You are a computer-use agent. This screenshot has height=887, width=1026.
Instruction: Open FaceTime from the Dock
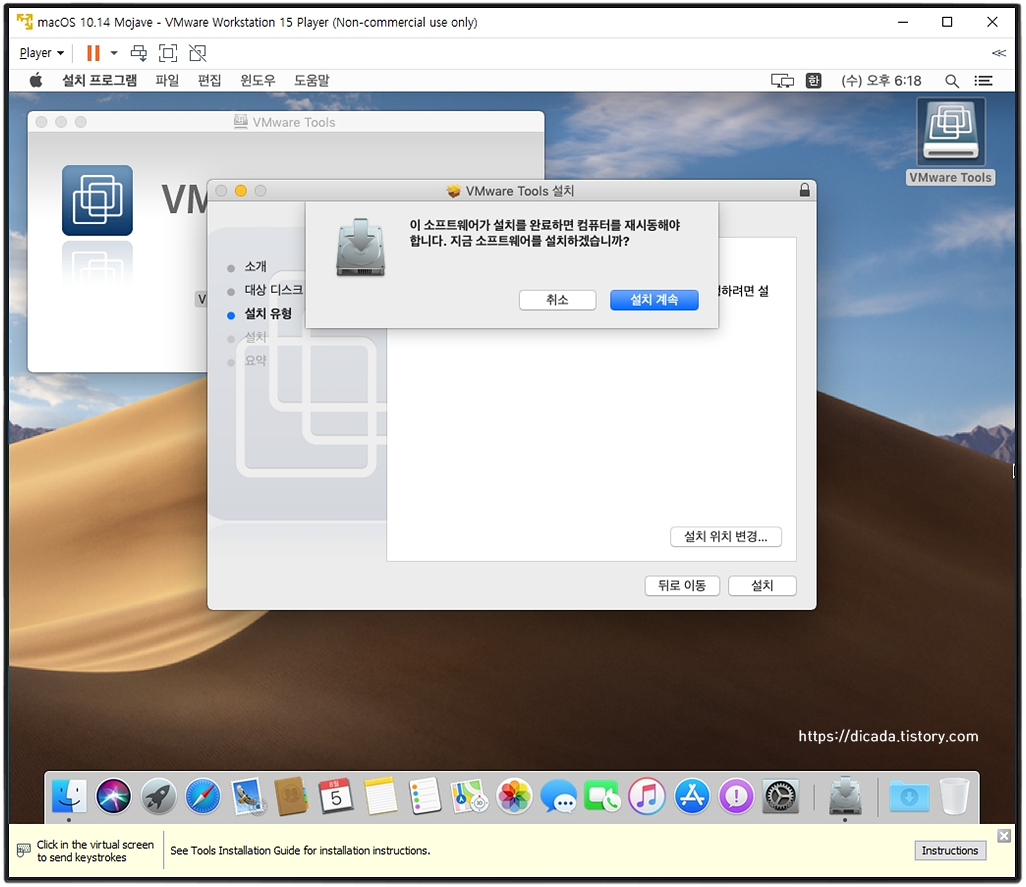603,796
